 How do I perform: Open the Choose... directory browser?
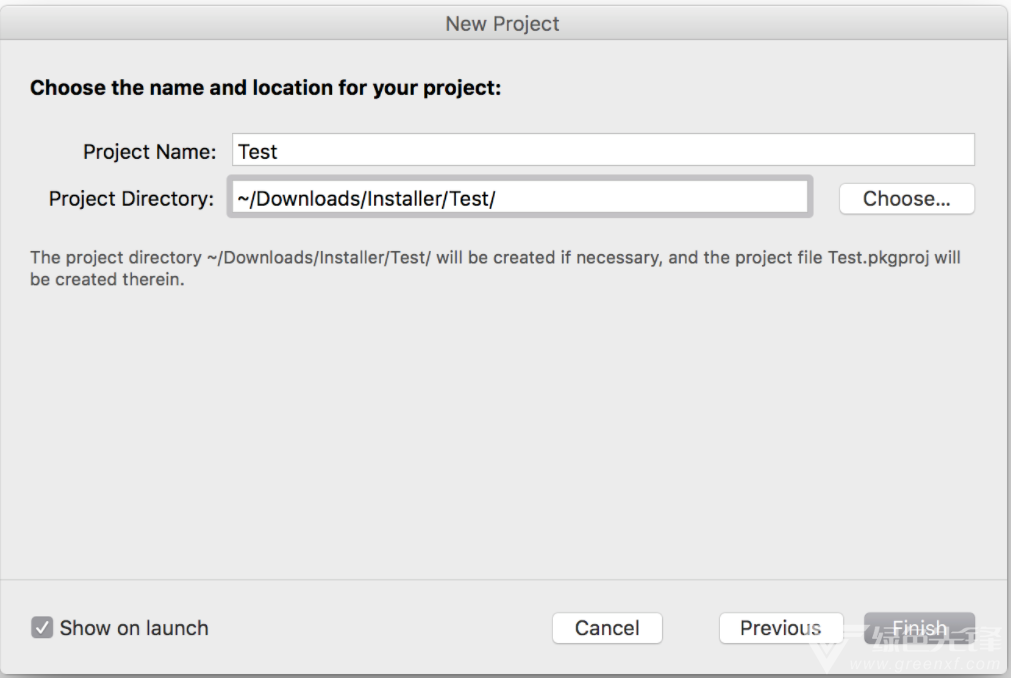pos(907,199)
